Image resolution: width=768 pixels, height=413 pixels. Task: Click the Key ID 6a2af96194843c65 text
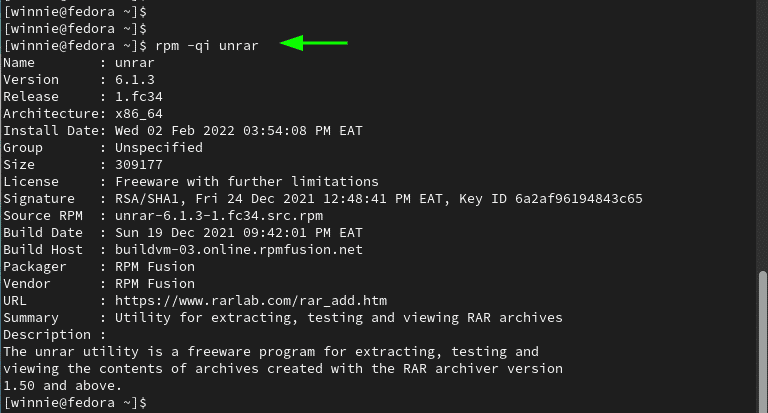point(551,198)
